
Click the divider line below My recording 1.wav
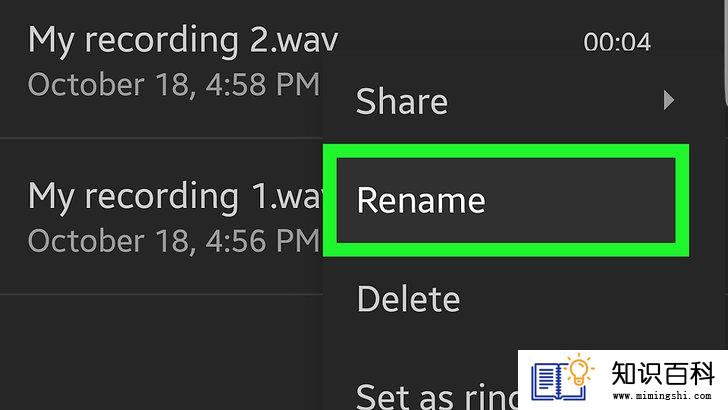coord(161,294)
